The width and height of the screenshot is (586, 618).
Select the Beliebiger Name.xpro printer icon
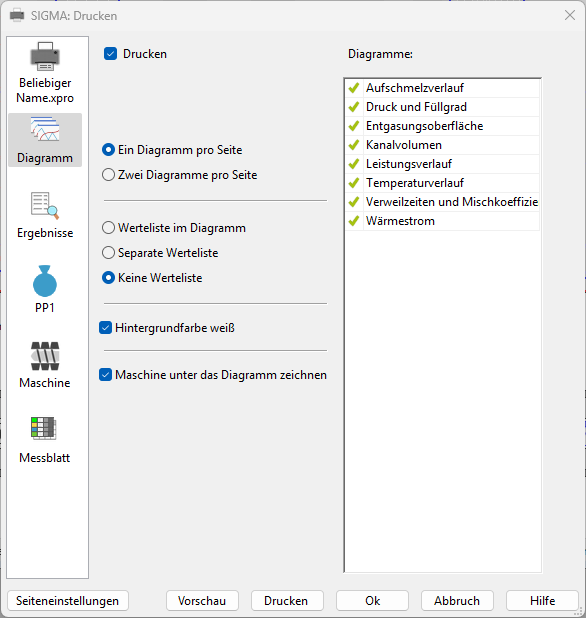pyautogui.click(x=45, y=56)
